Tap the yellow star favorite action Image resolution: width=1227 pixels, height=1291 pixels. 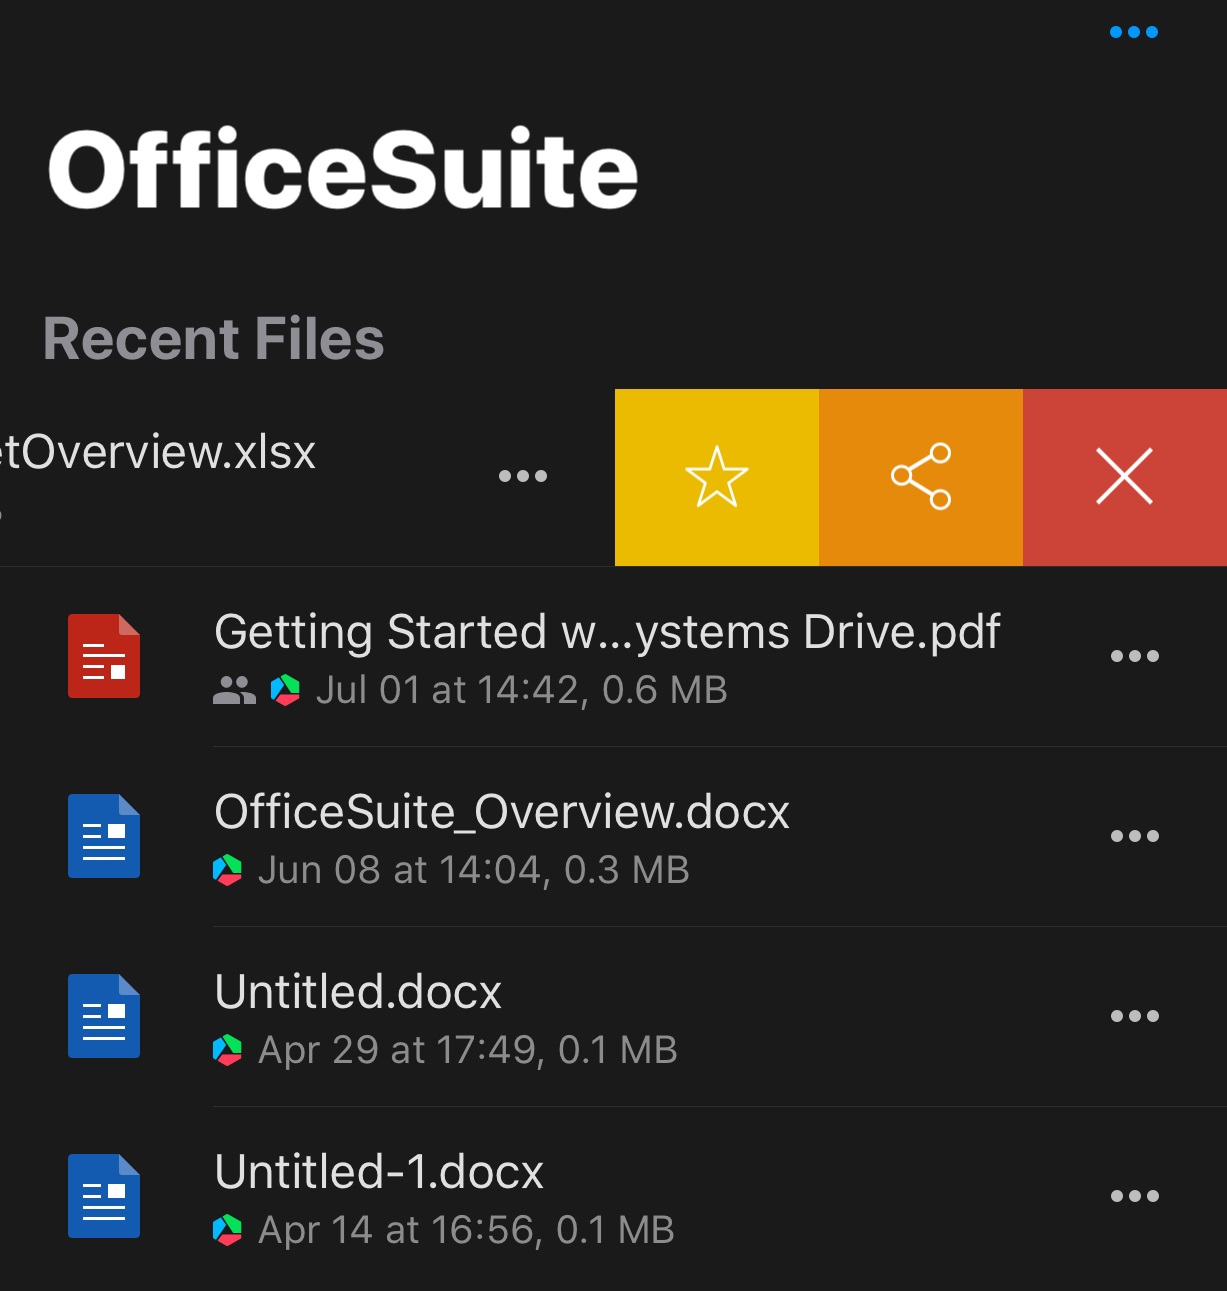tap(716, 477)
